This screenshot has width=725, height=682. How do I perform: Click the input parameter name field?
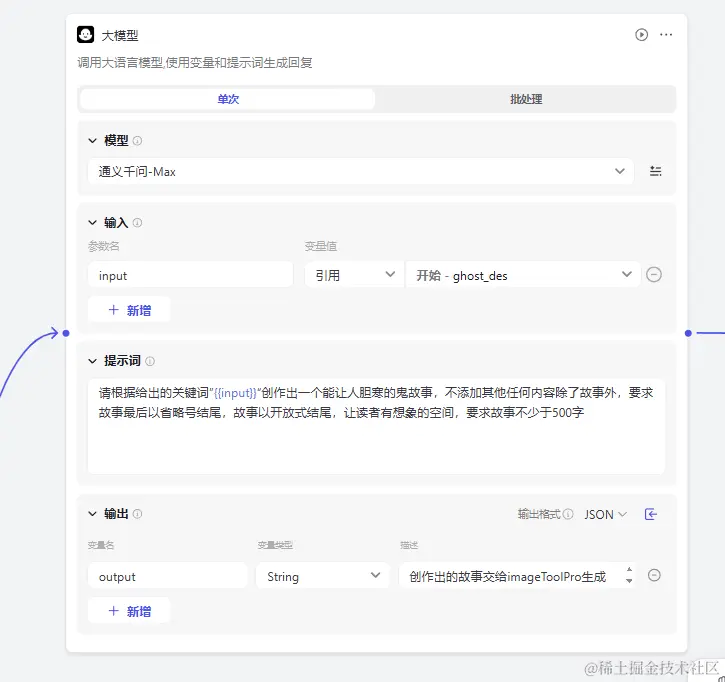pyautogui.click(x=190, y=275)
